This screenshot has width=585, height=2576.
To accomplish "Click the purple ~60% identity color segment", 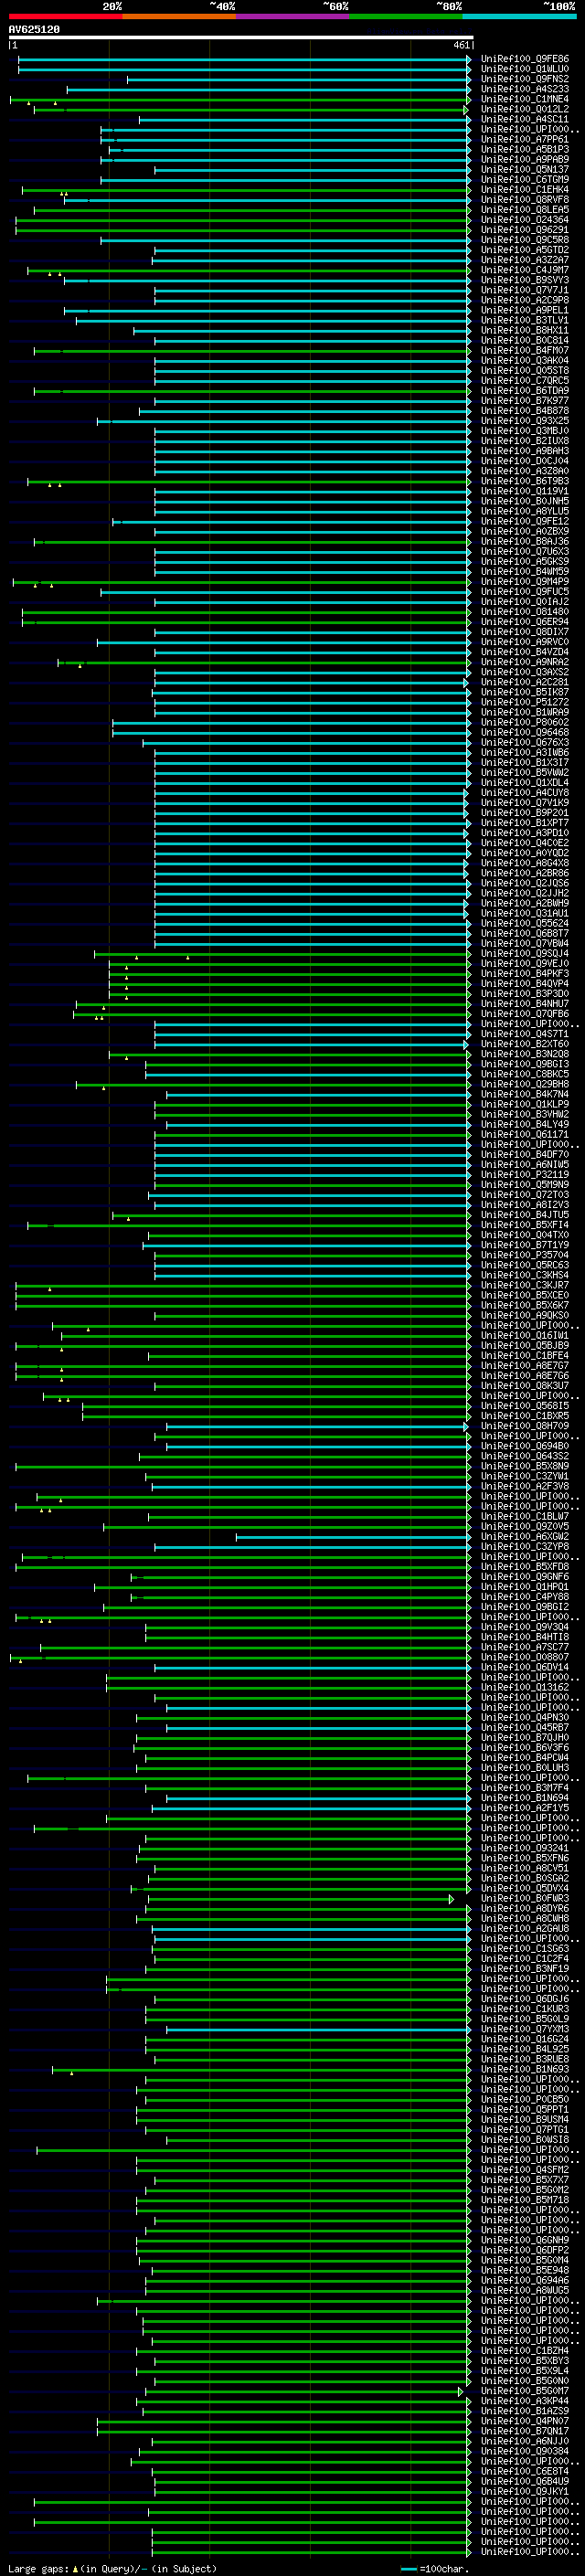I will pyautogui.click(x=293, y=16).
